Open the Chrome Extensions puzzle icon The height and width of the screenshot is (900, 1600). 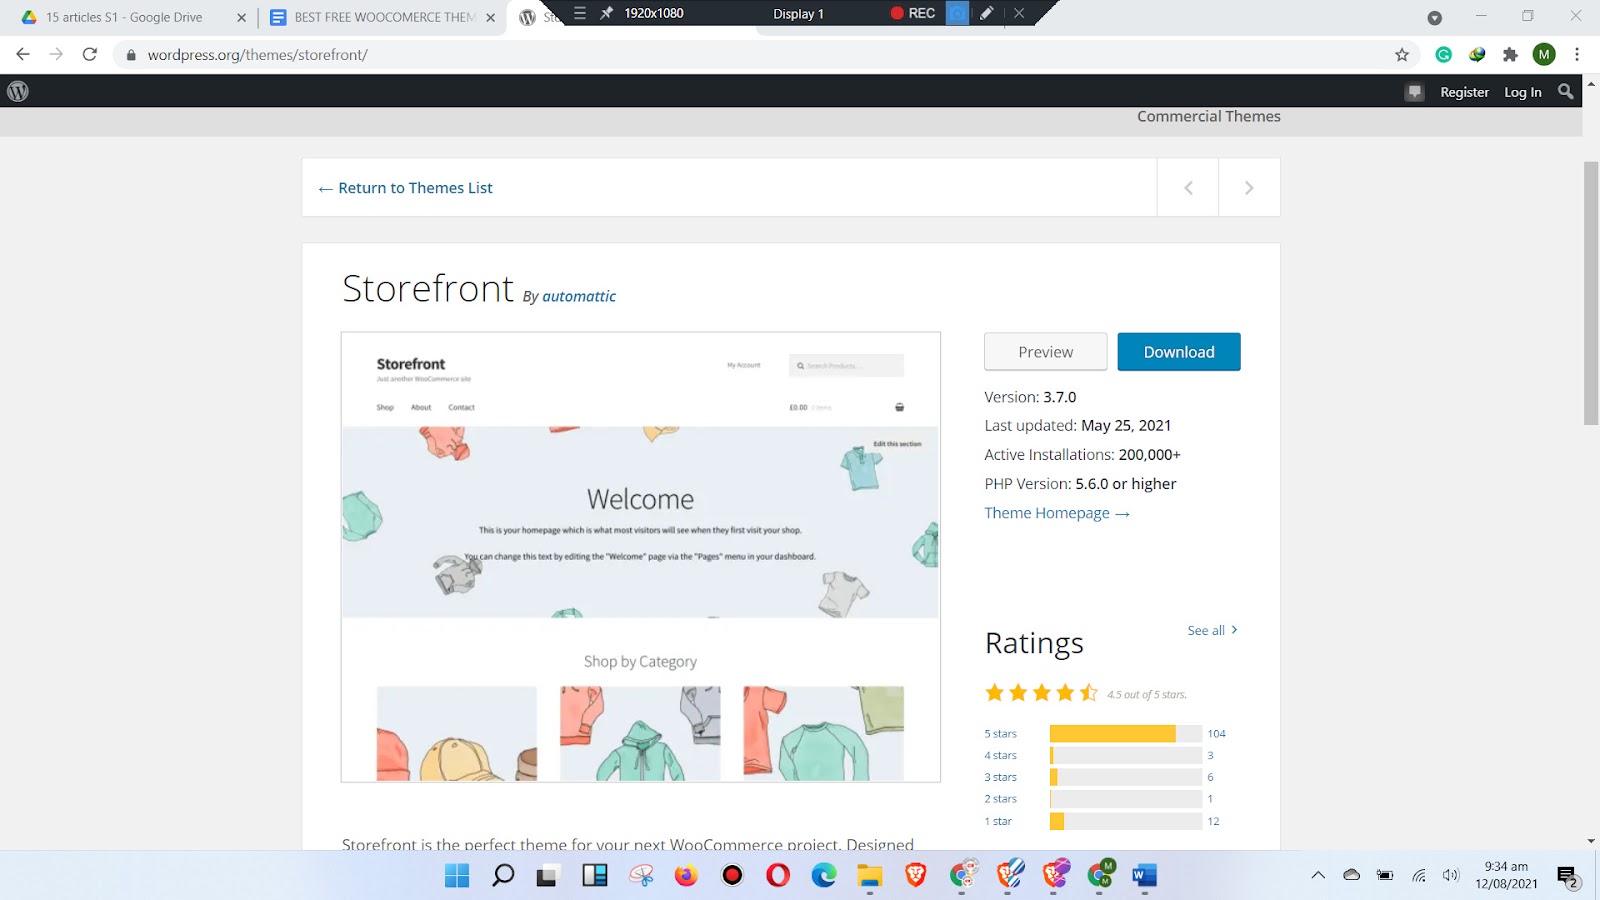click(1510, 55)
